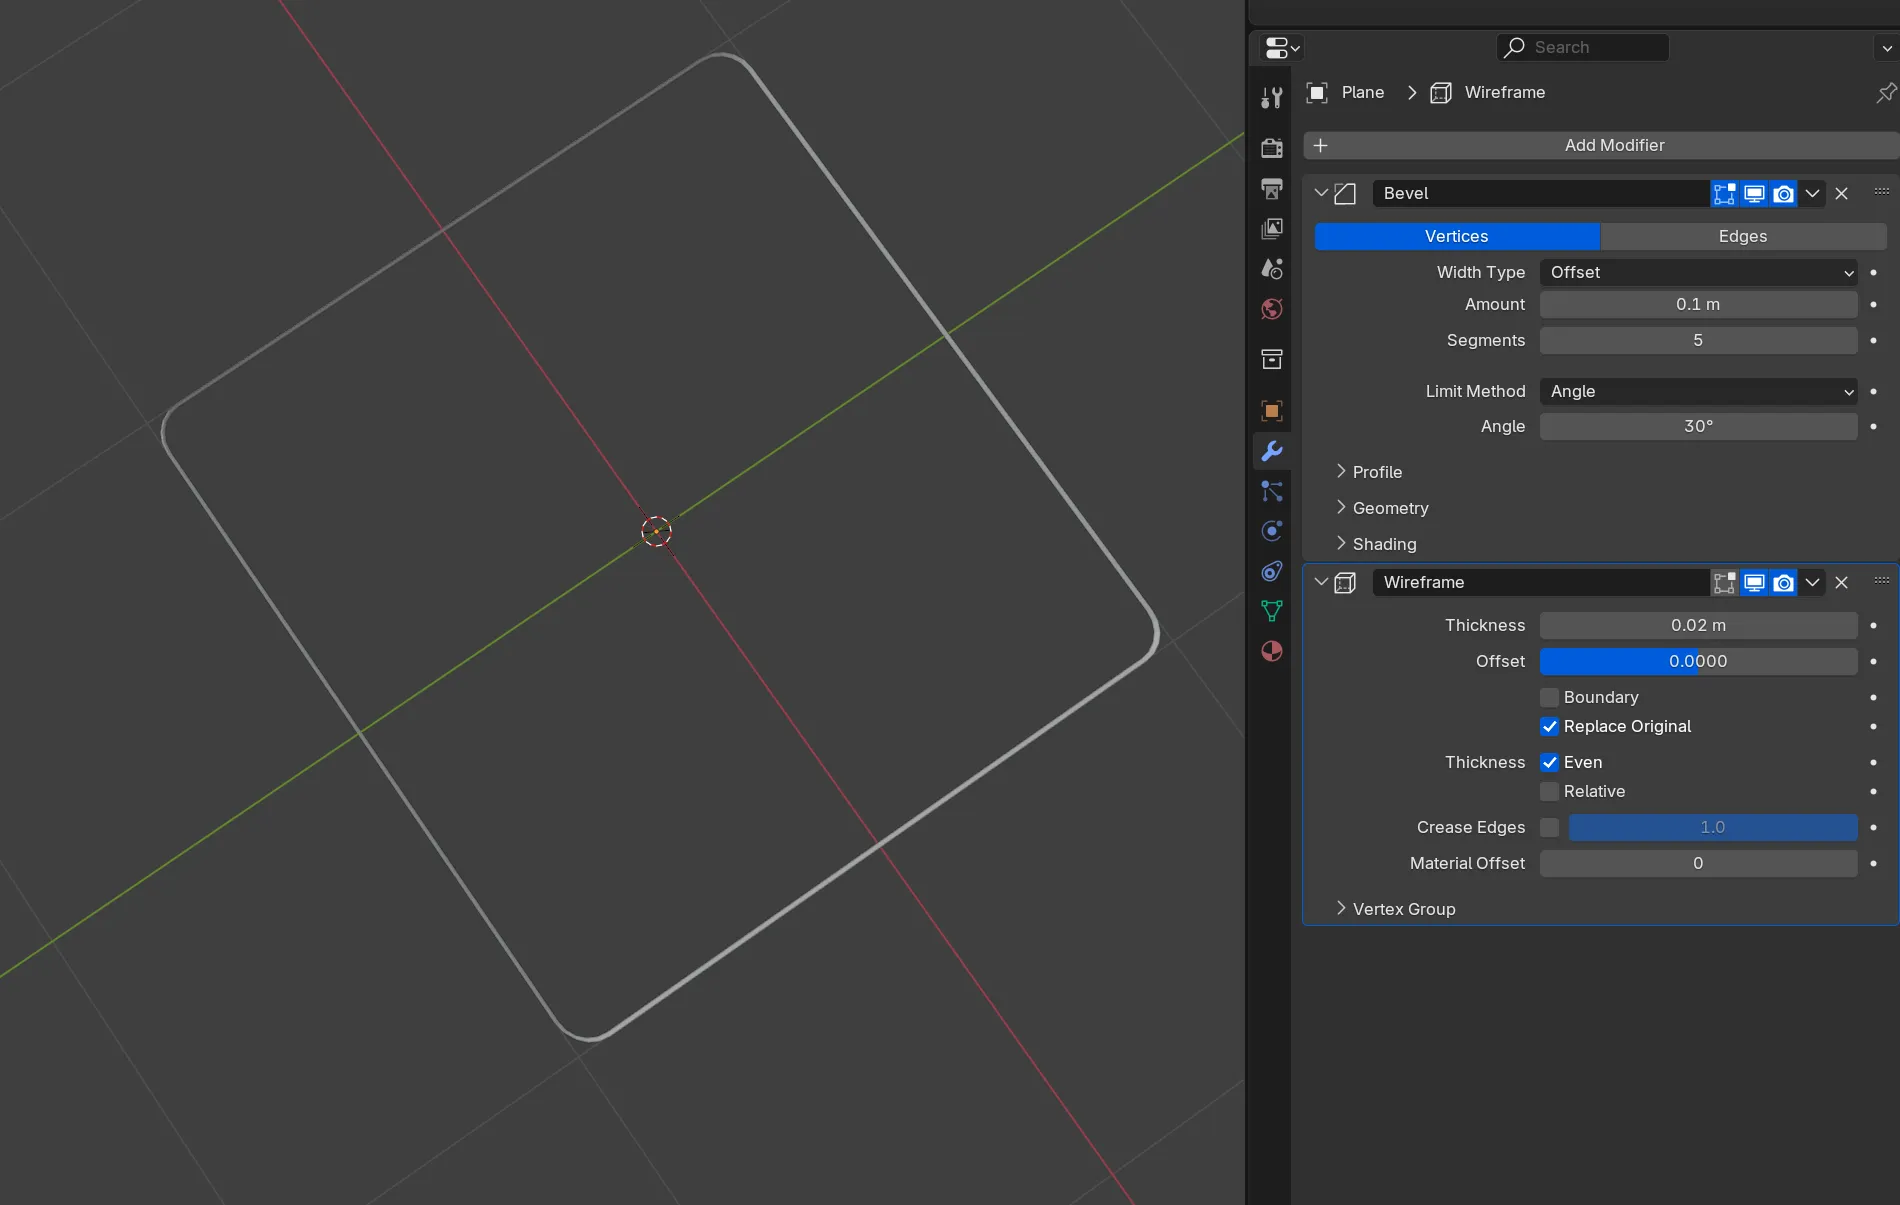Click the Add Modifier button
This screenshot has width=1900, height=1205.
click(x=1613, y=145)
